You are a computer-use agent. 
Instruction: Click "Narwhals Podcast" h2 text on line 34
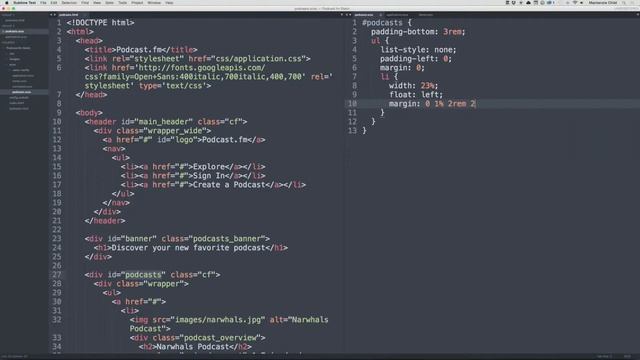(193, 347)
